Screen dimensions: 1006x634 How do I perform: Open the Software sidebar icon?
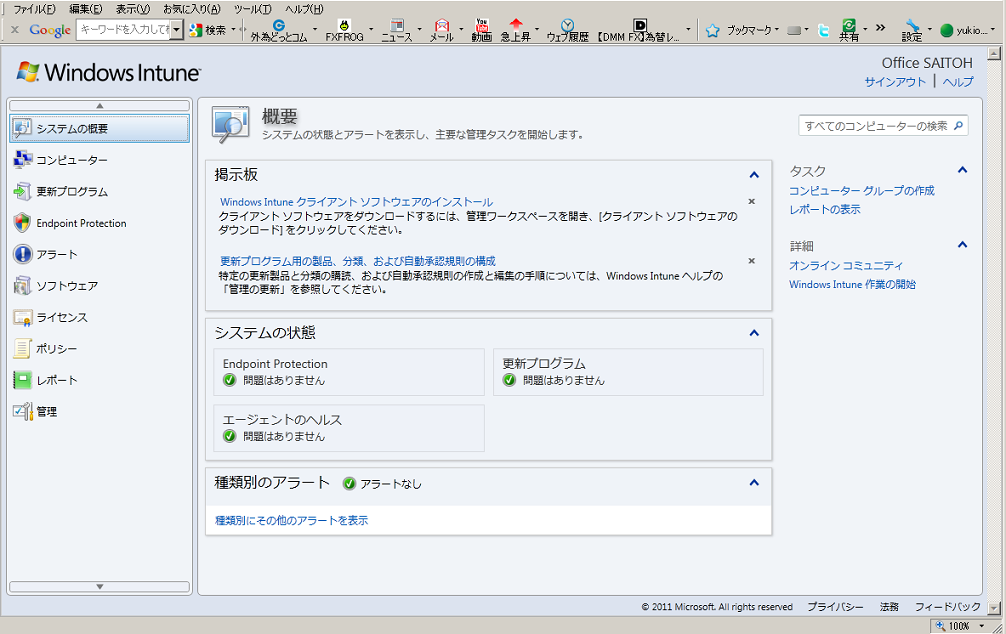tap(22, 286)
